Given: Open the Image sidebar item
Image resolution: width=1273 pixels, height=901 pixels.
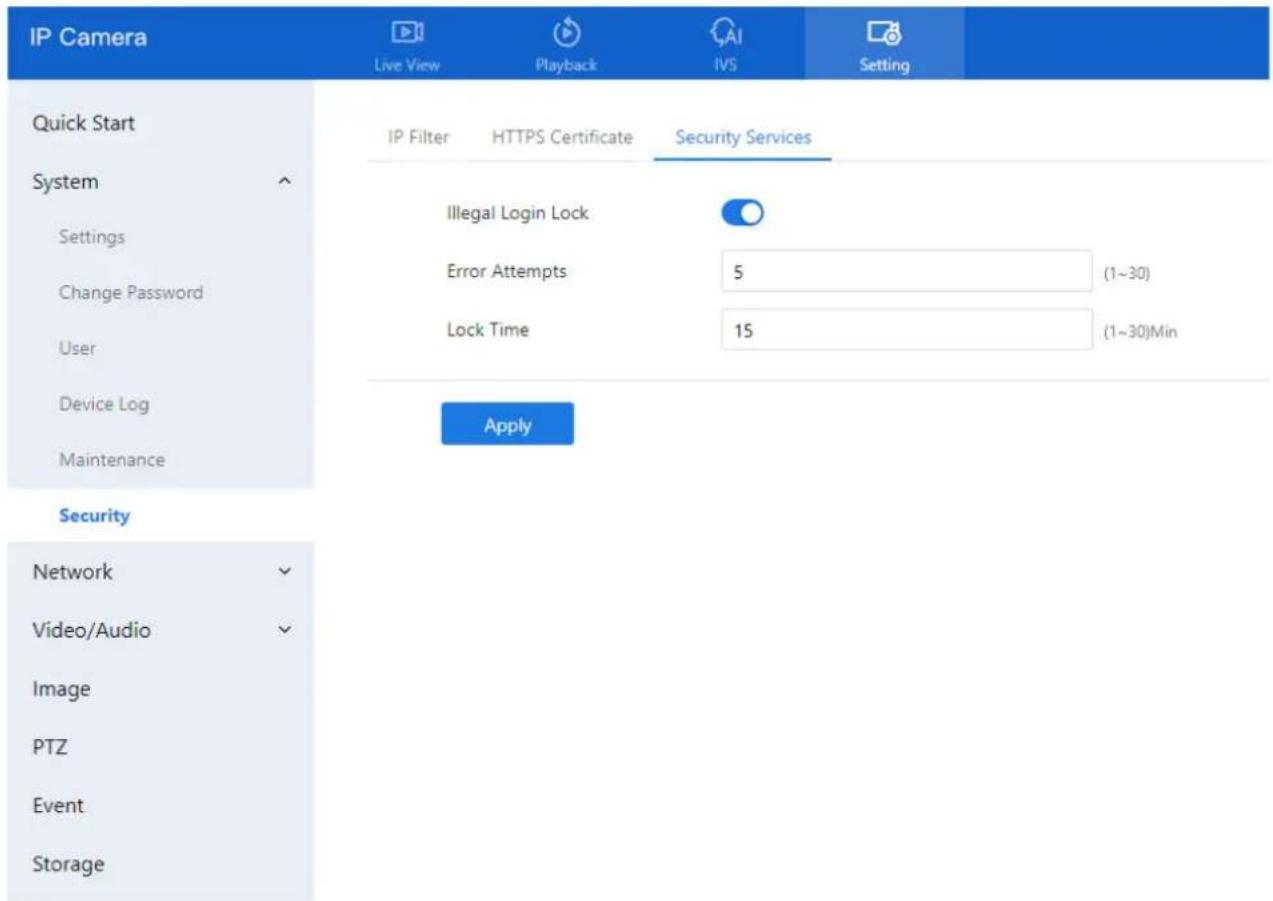Looking at the screenshot, I should (x=61, y=690).
